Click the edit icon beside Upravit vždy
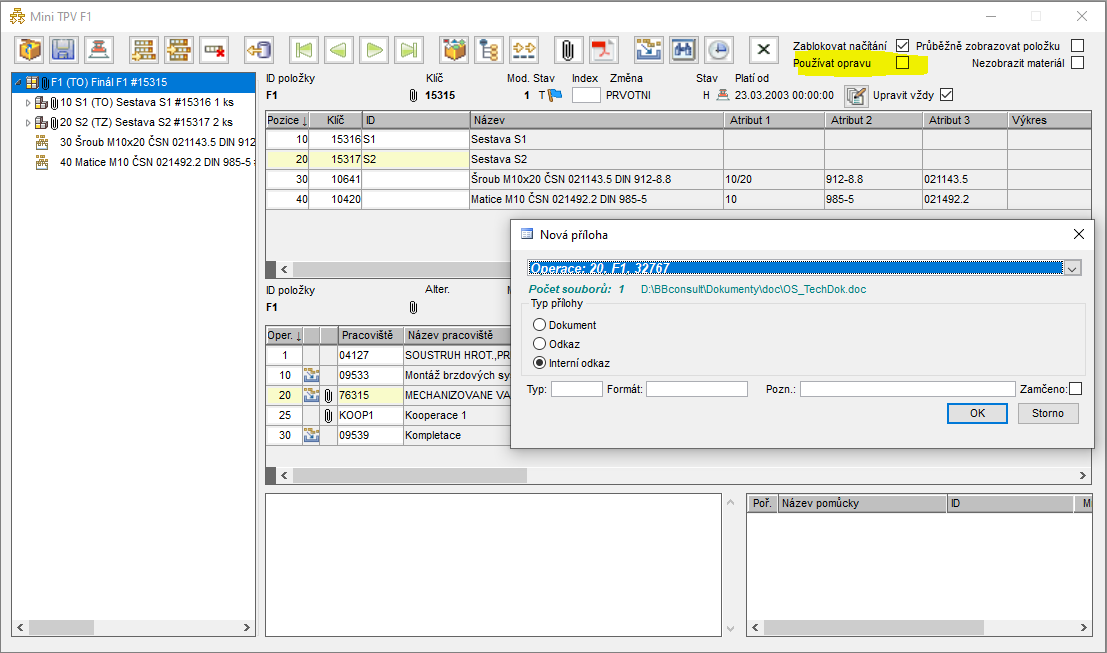 pos(856,95)
